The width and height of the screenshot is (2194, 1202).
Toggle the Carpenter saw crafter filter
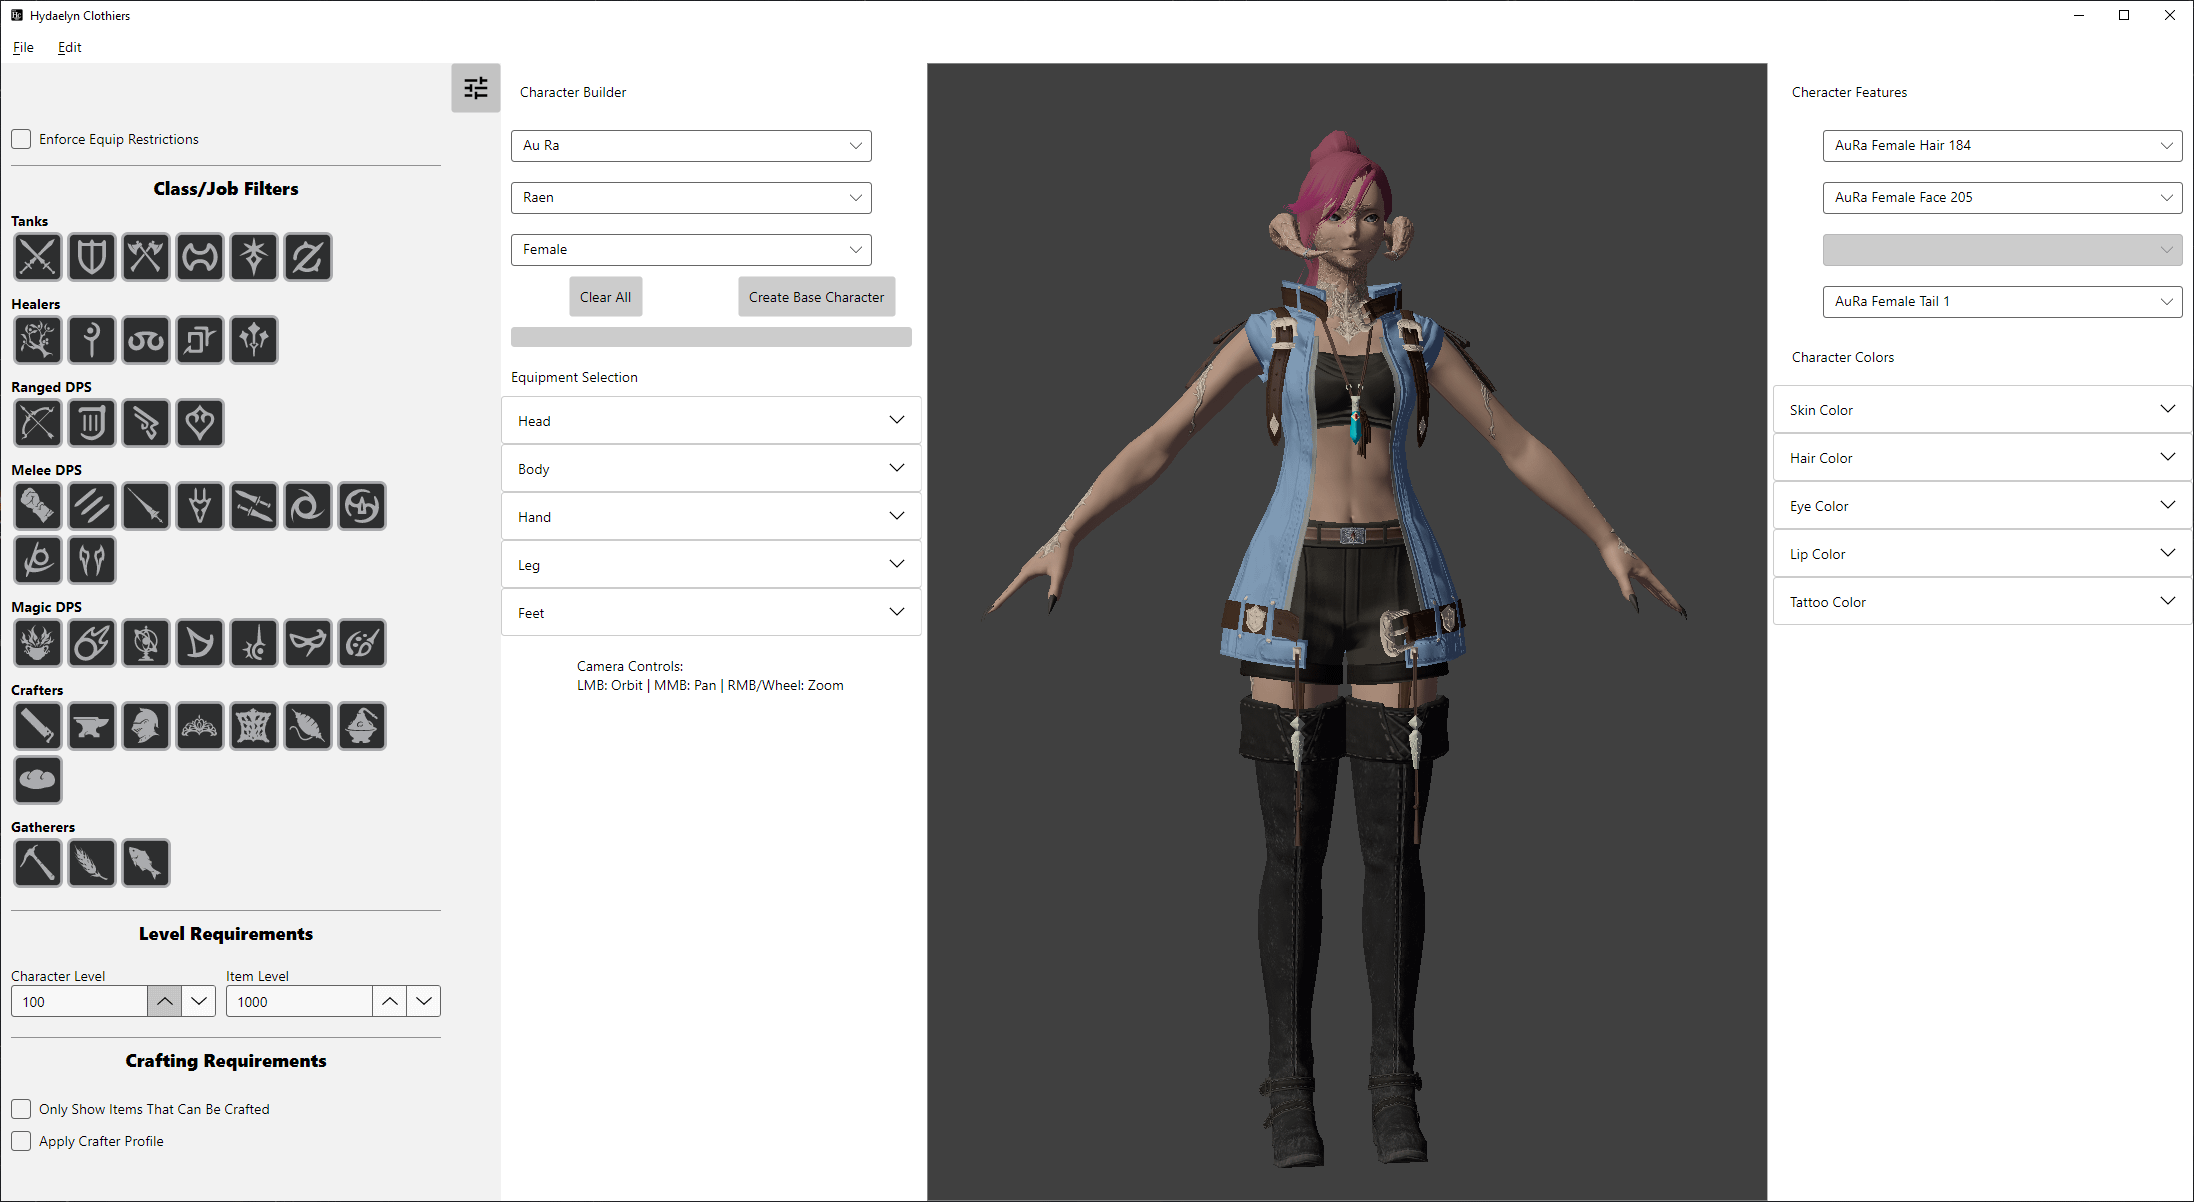coord(38,726)
